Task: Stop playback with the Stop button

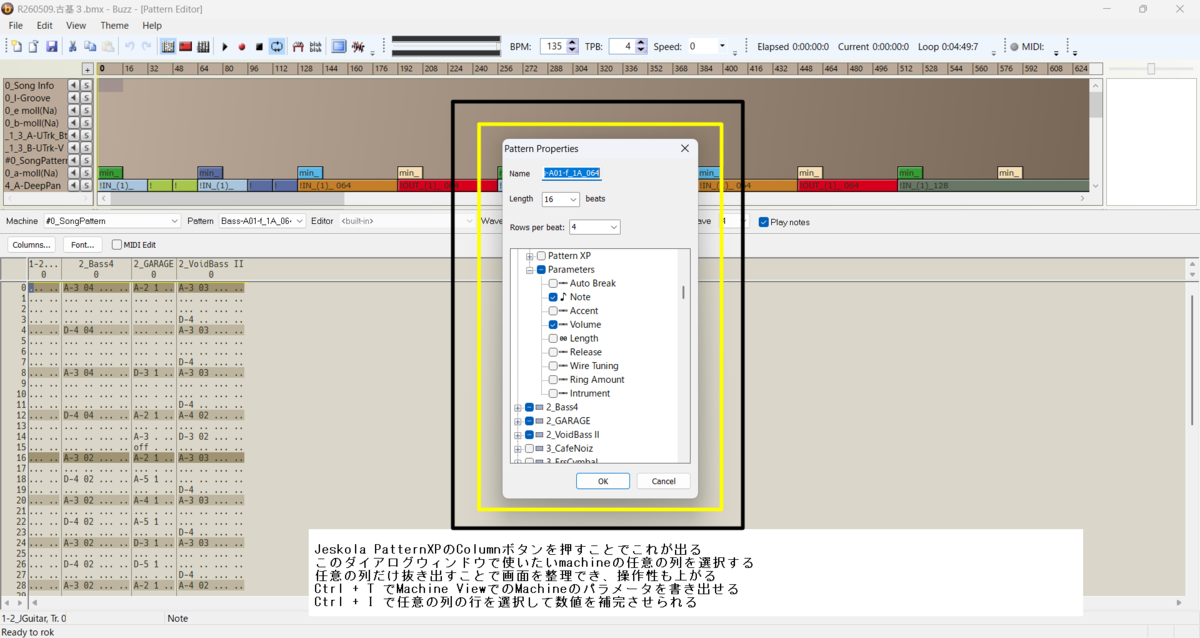Action: click(x=259, y=47)
